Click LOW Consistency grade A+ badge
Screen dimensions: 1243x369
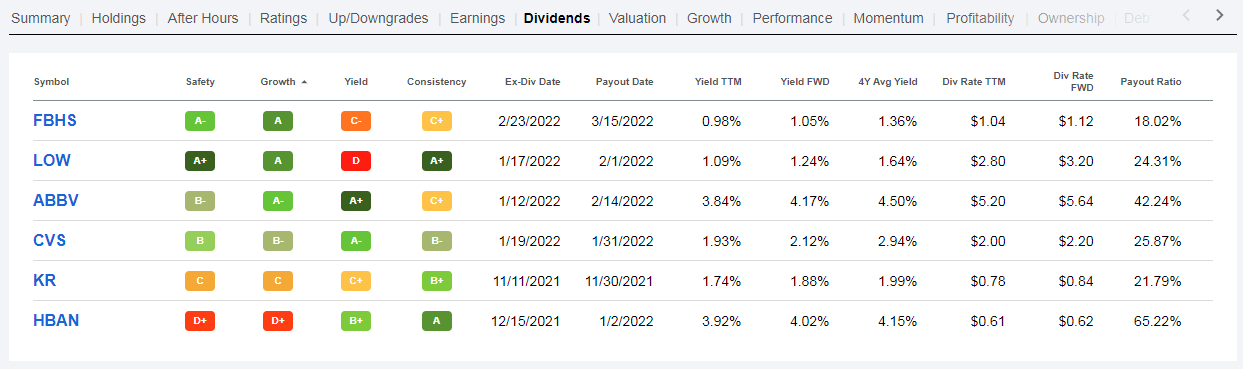[437, 161]
